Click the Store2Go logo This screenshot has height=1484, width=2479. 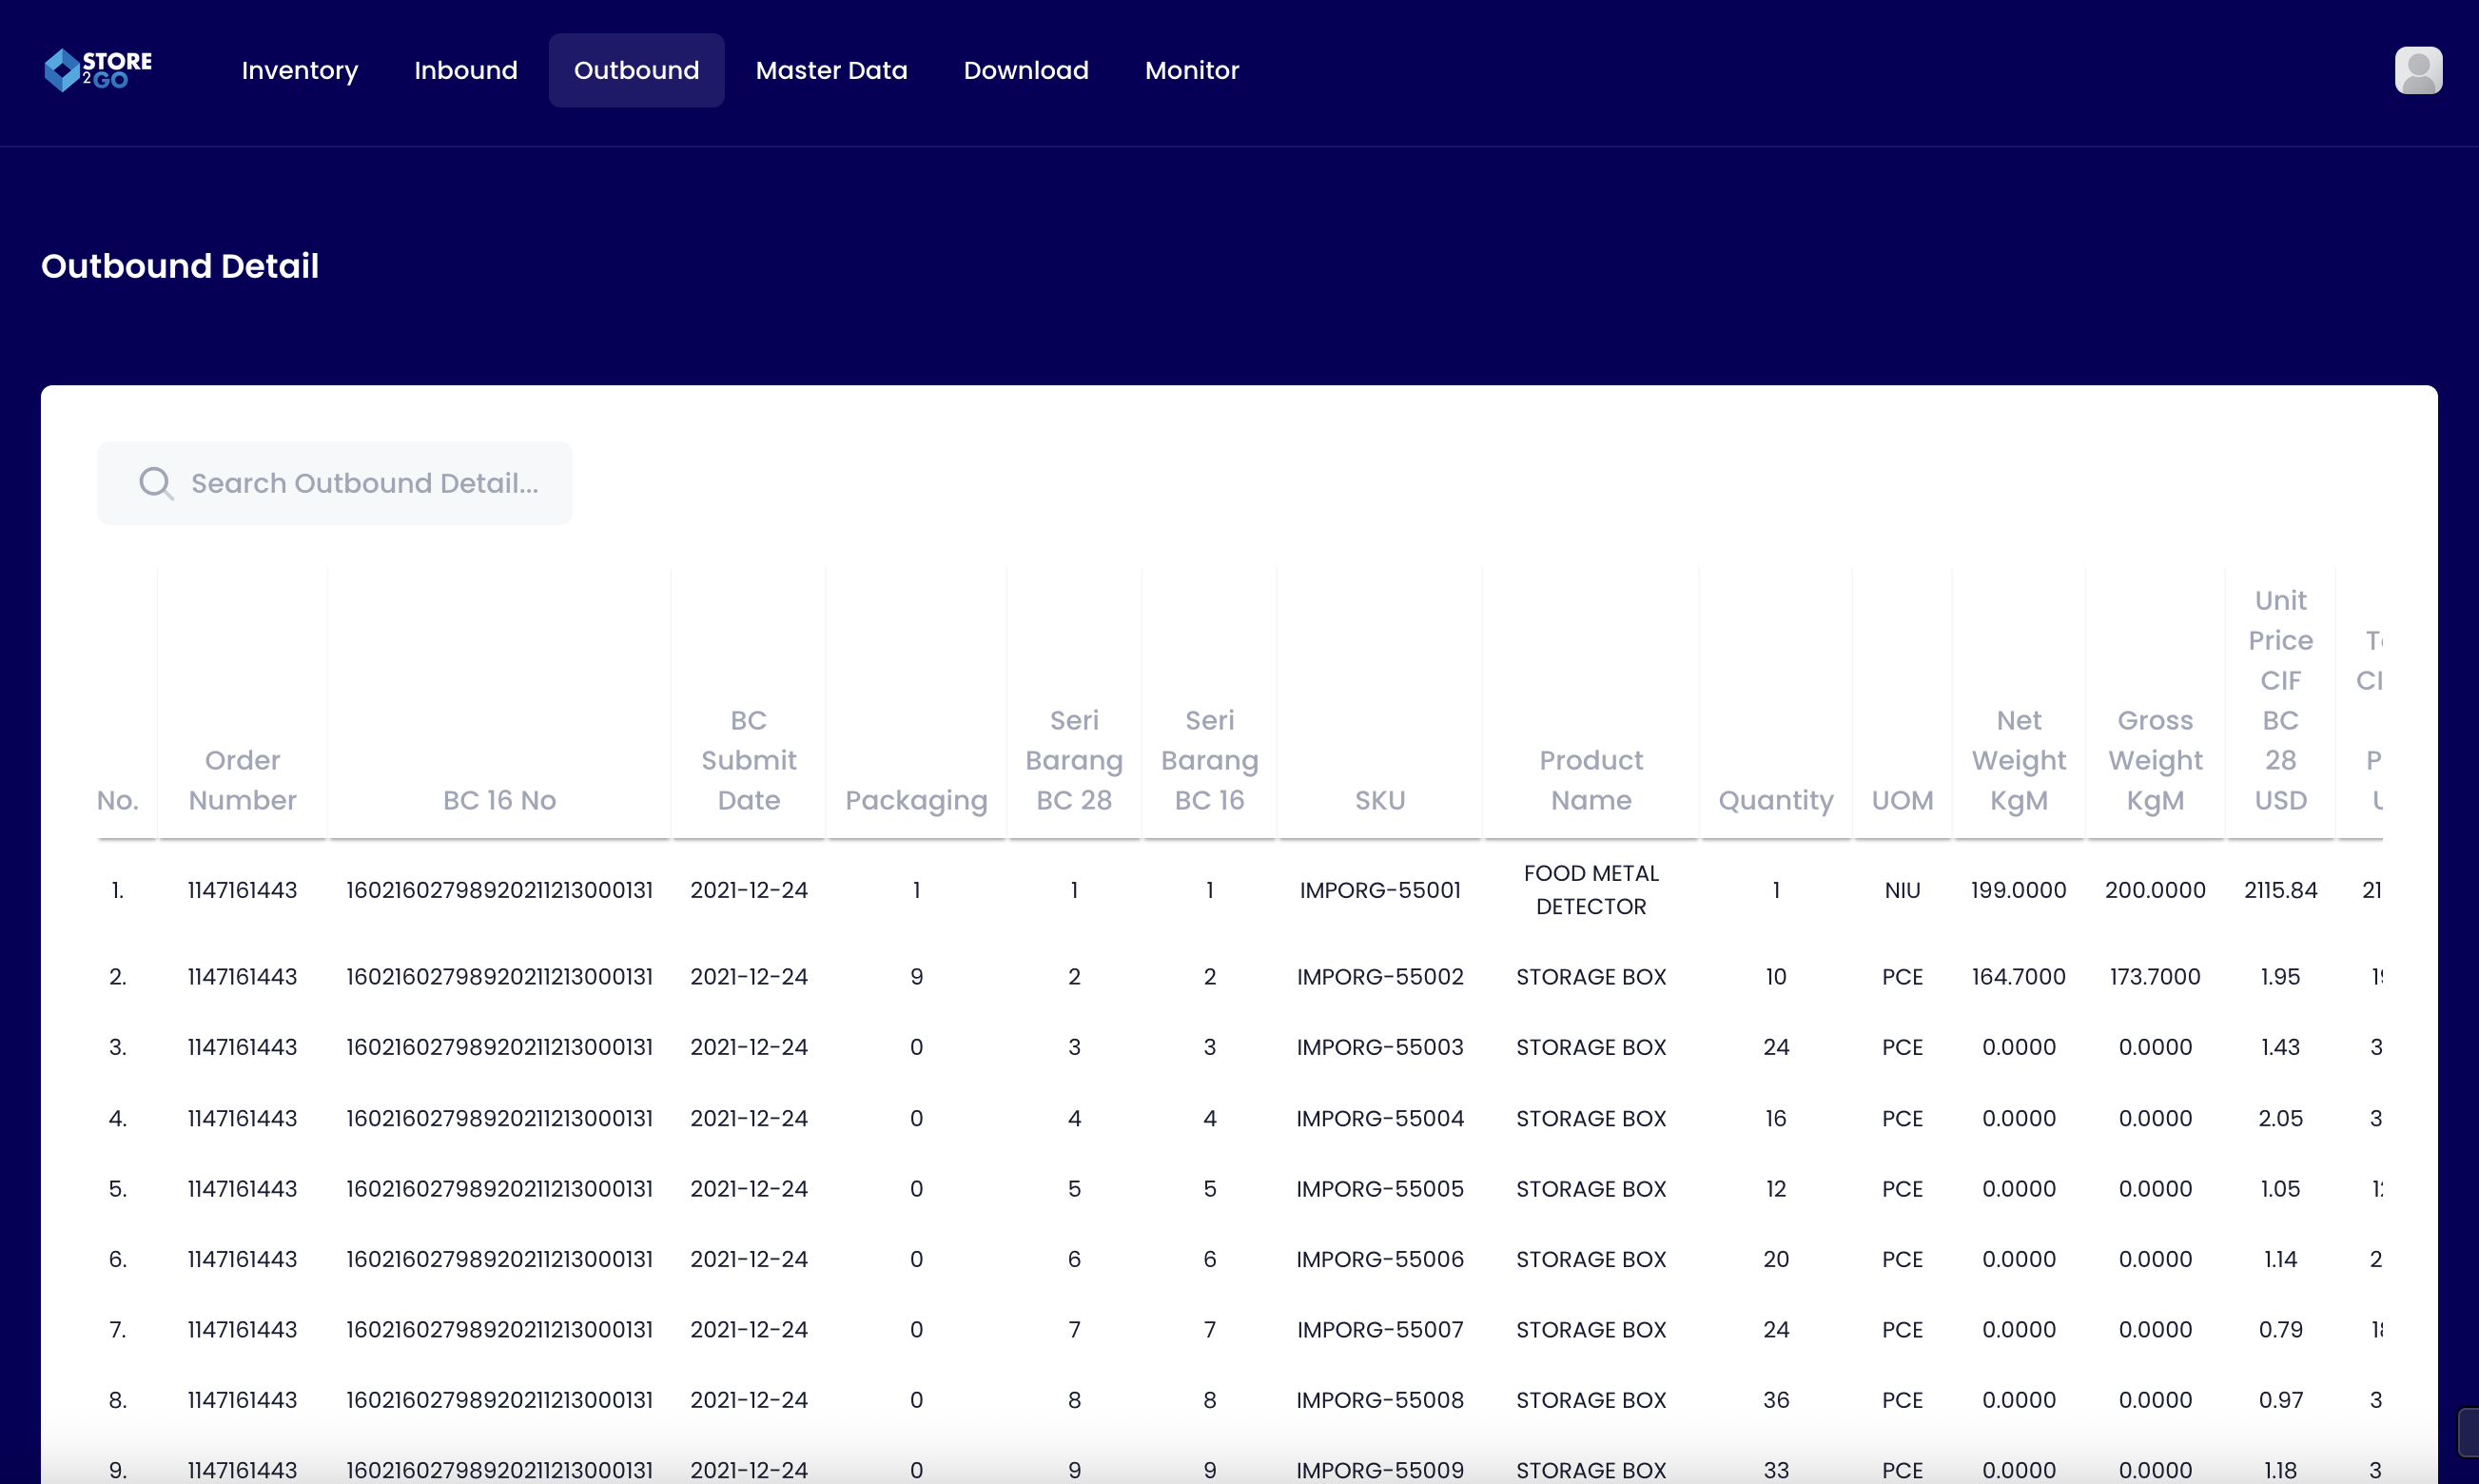click(98, 70)
